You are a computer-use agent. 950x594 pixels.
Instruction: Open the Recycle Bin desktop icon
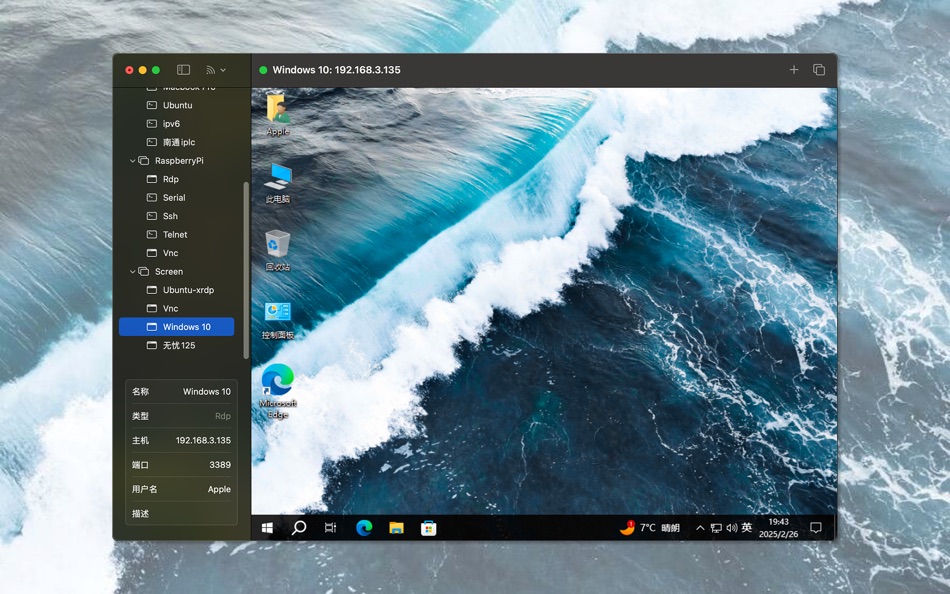pos(277,250)
